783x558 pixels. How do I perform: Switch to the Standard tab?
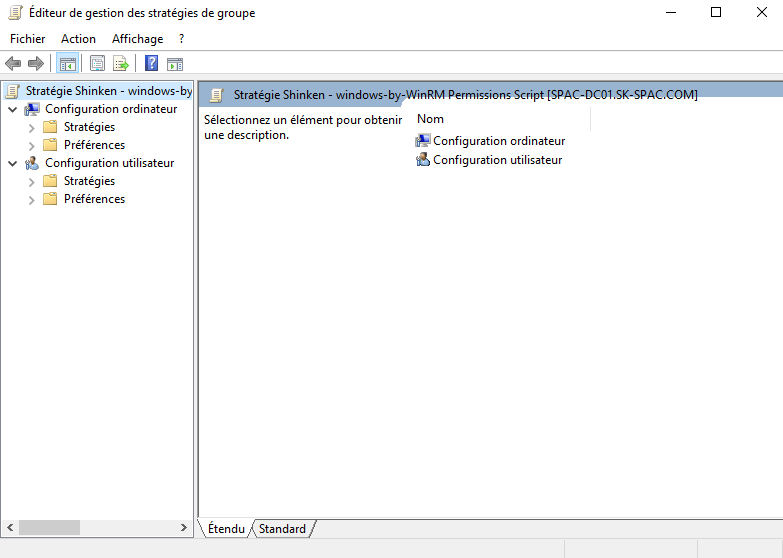pyautogui.click(x=282, y=529)
